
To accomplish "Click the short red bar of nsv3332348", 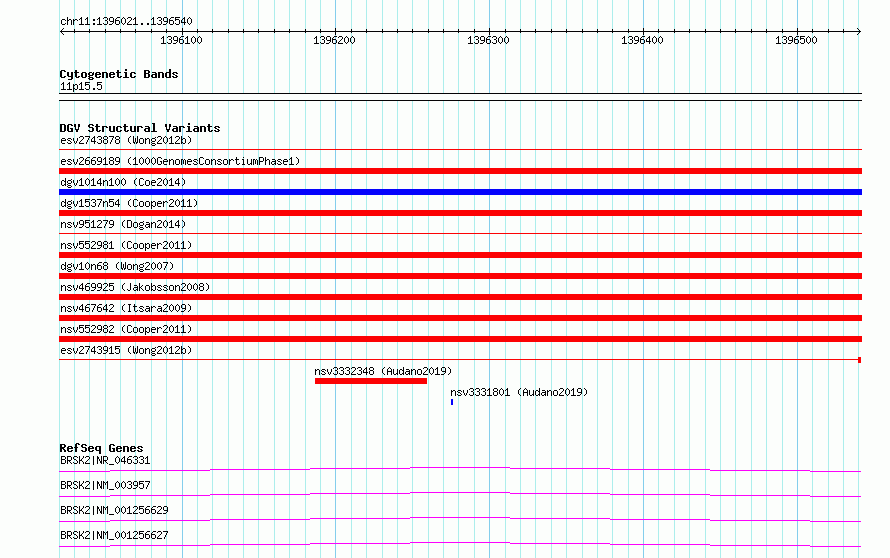I will (371, 381).
